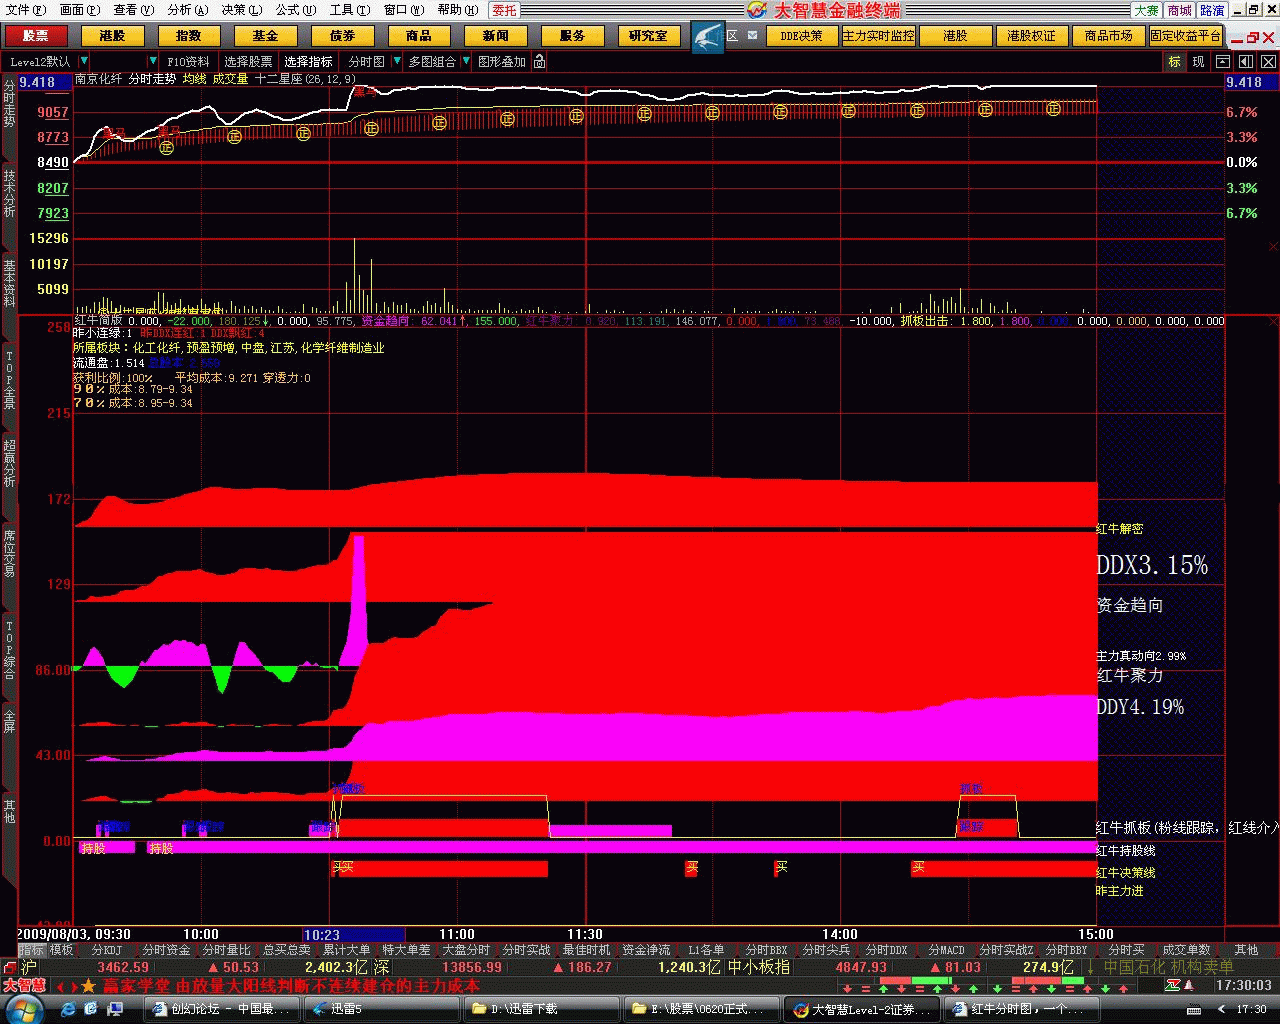This screenshot has width=1280, height=1024.
Task: Click the 大智慧 logo in ticker bar
Action: tap(24, 985)
